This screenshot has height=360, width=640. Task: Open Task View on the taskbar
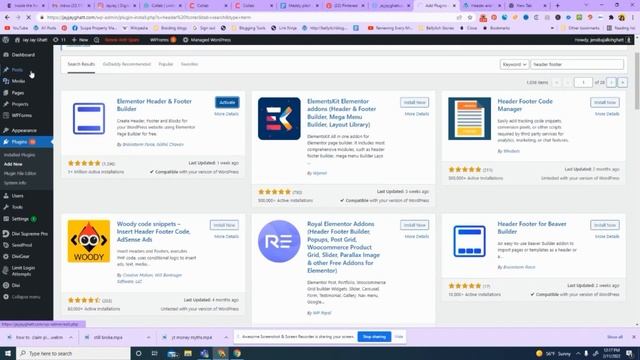(154, 353)
